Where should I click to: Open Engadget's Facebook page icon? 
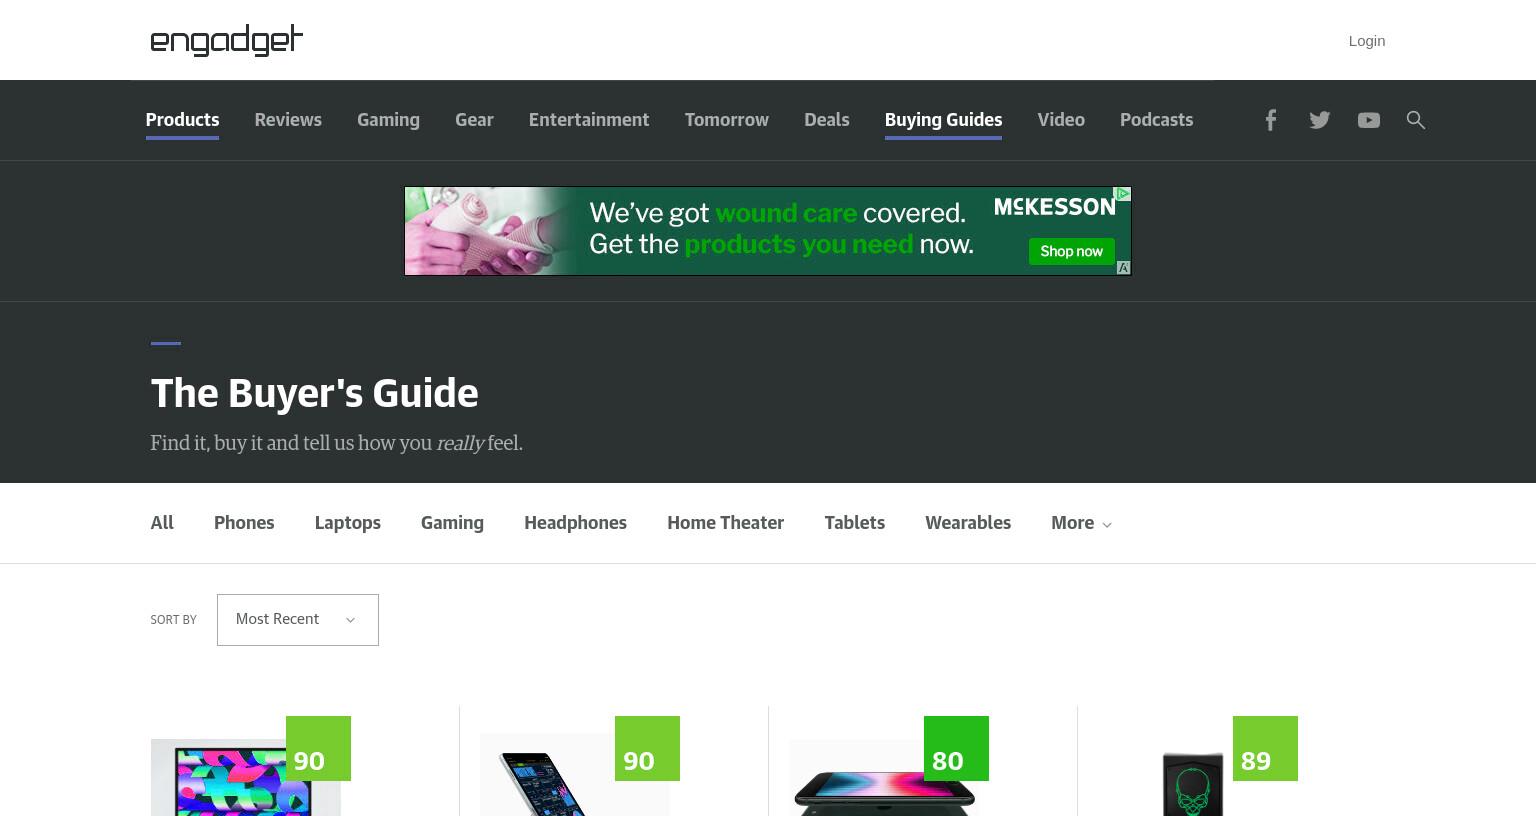(1270, 120)
